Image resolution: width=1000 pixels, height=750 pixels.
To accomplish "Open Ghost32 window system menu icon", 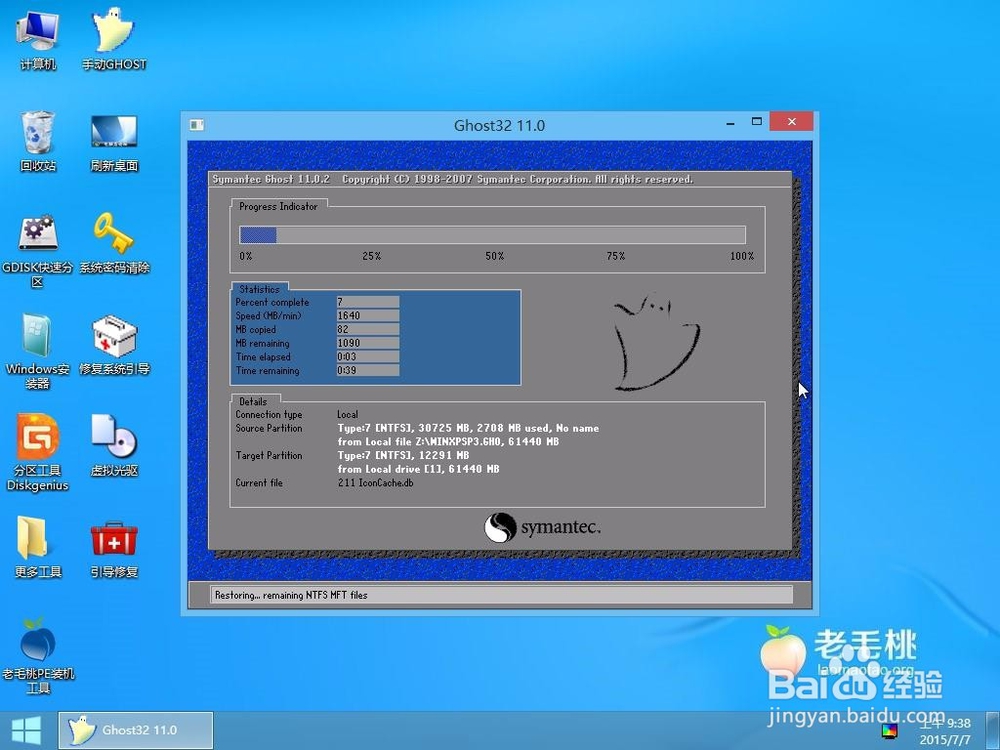I will (x=197, y=125).
